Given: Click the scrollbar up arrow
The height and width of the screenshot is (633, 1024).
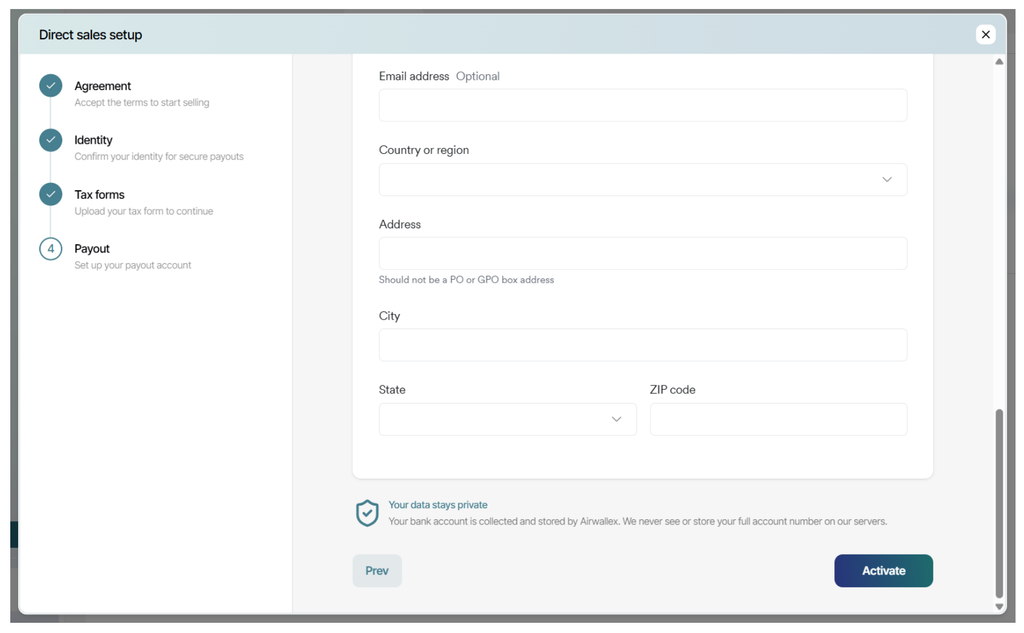Looking at the screenshot, I should (x=999, y=61).
